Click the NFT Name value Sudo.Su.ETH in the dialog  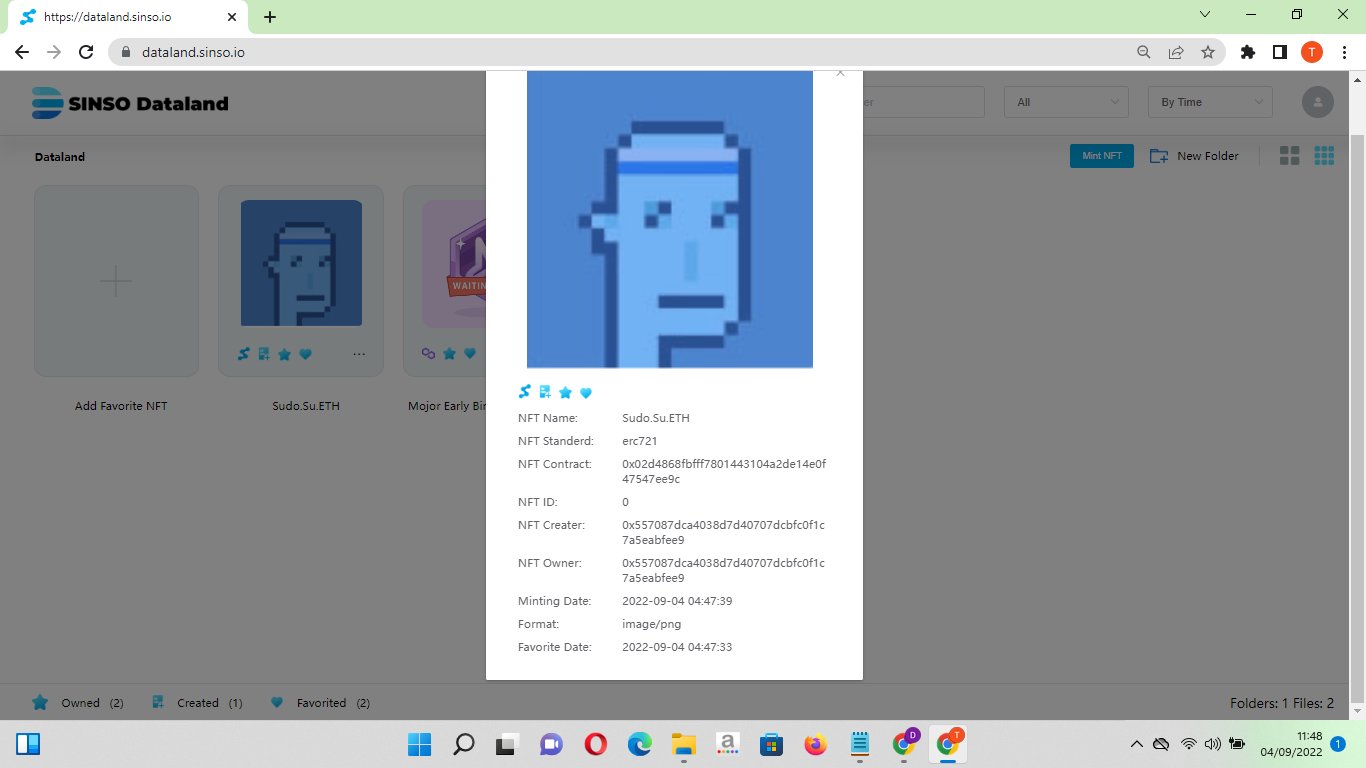coord(656,418)
